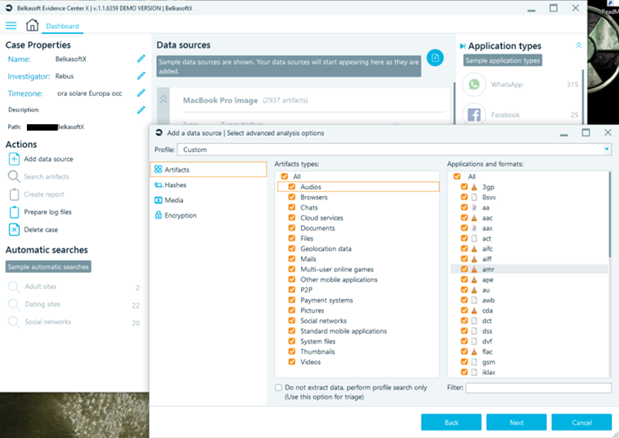Click the VLC cone icon beside flac

(x=474, y=351)
